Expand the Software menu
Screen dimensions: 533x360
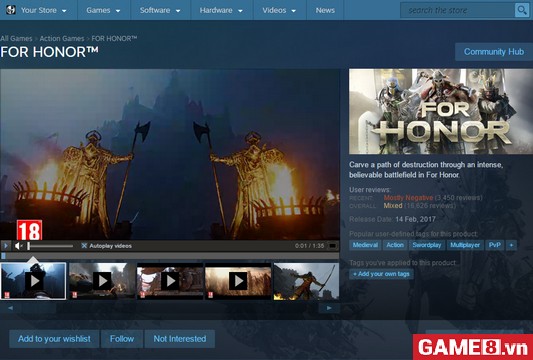160,10
